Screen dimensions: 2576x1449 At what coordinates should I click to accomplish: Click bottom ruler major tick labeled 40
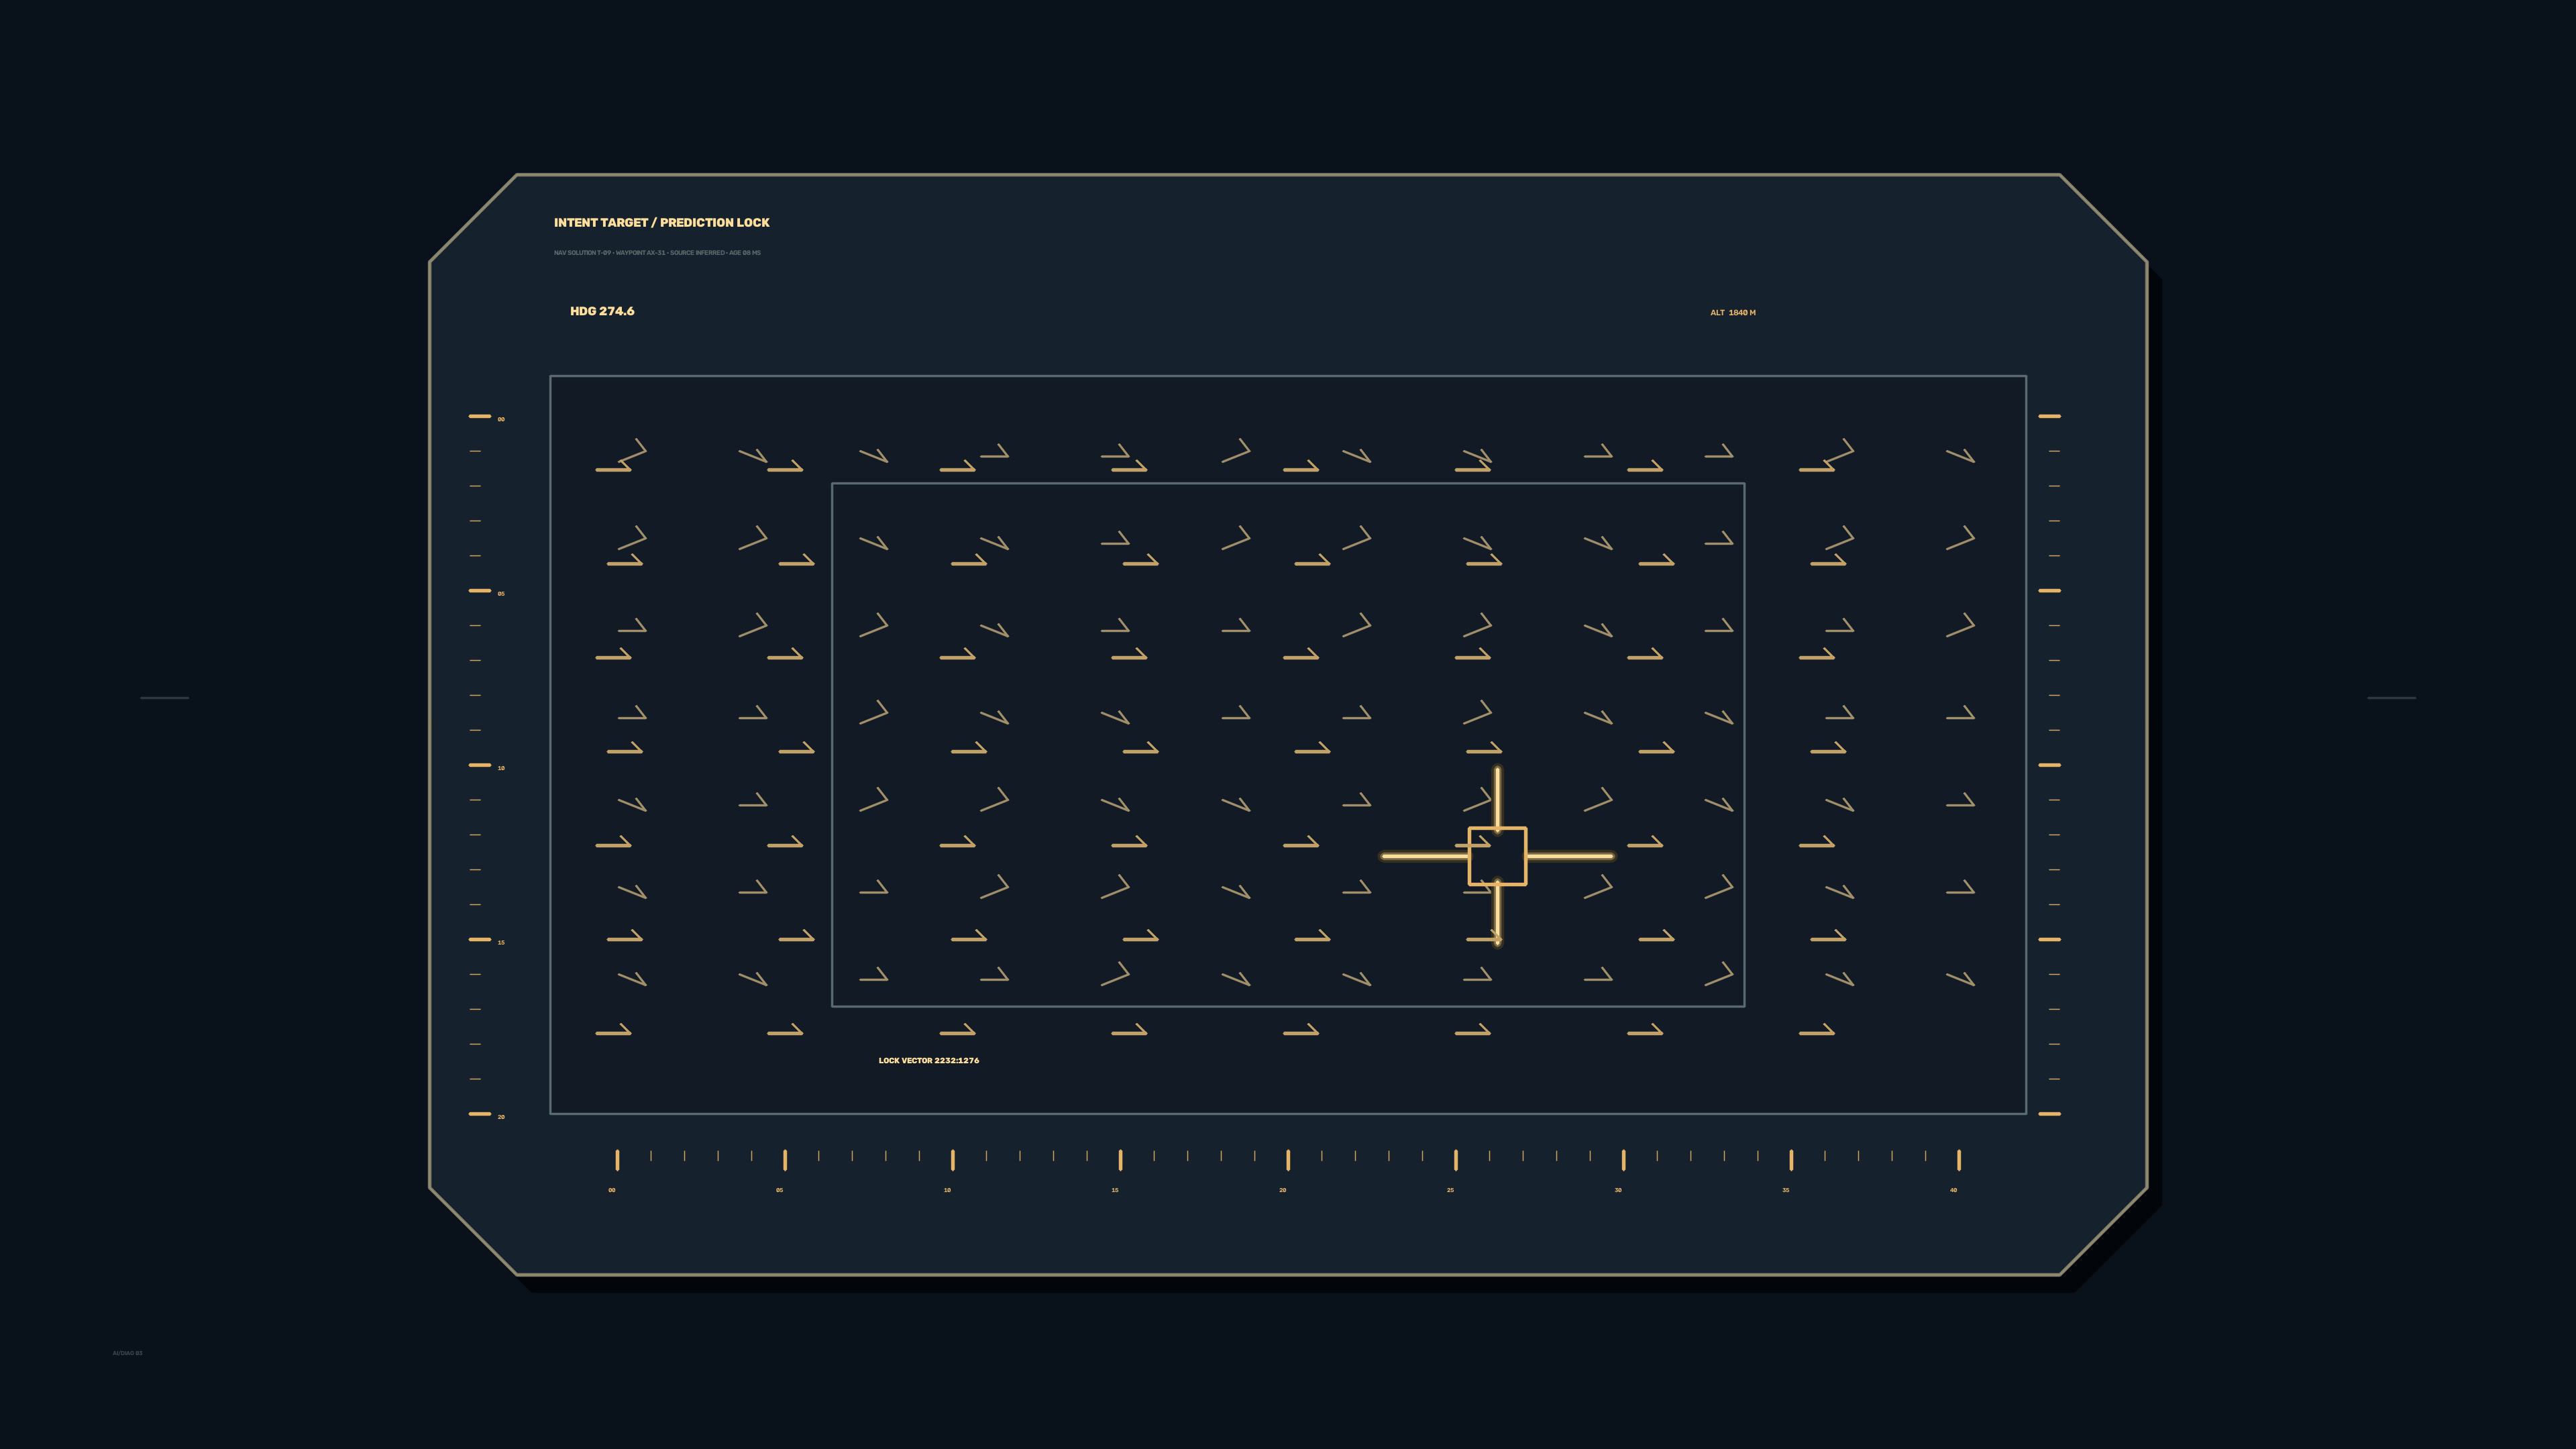(x=1959, y=1160)
